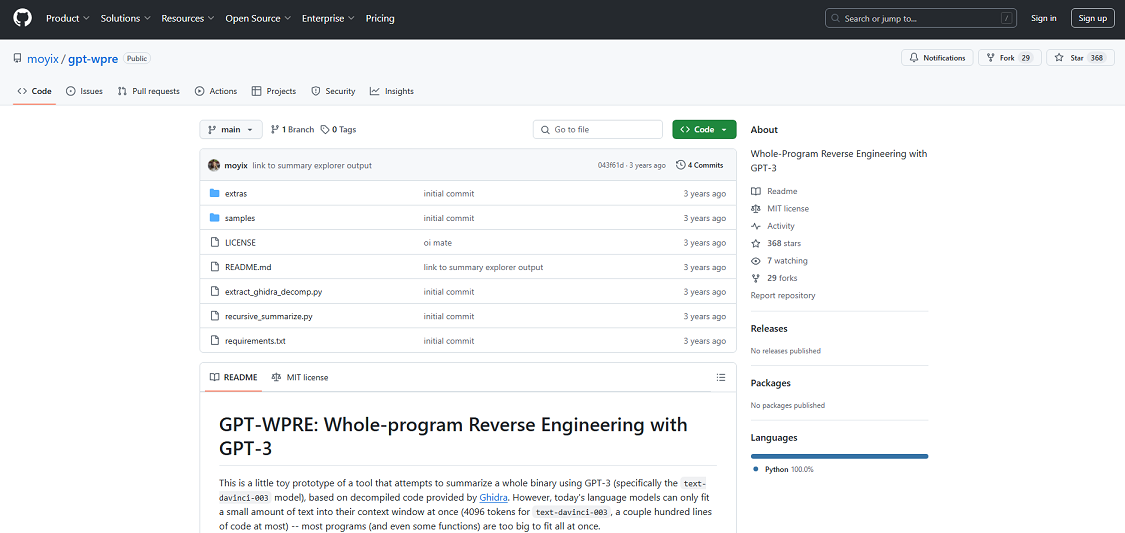Open the Releases heading link

(x=769, y=329)
